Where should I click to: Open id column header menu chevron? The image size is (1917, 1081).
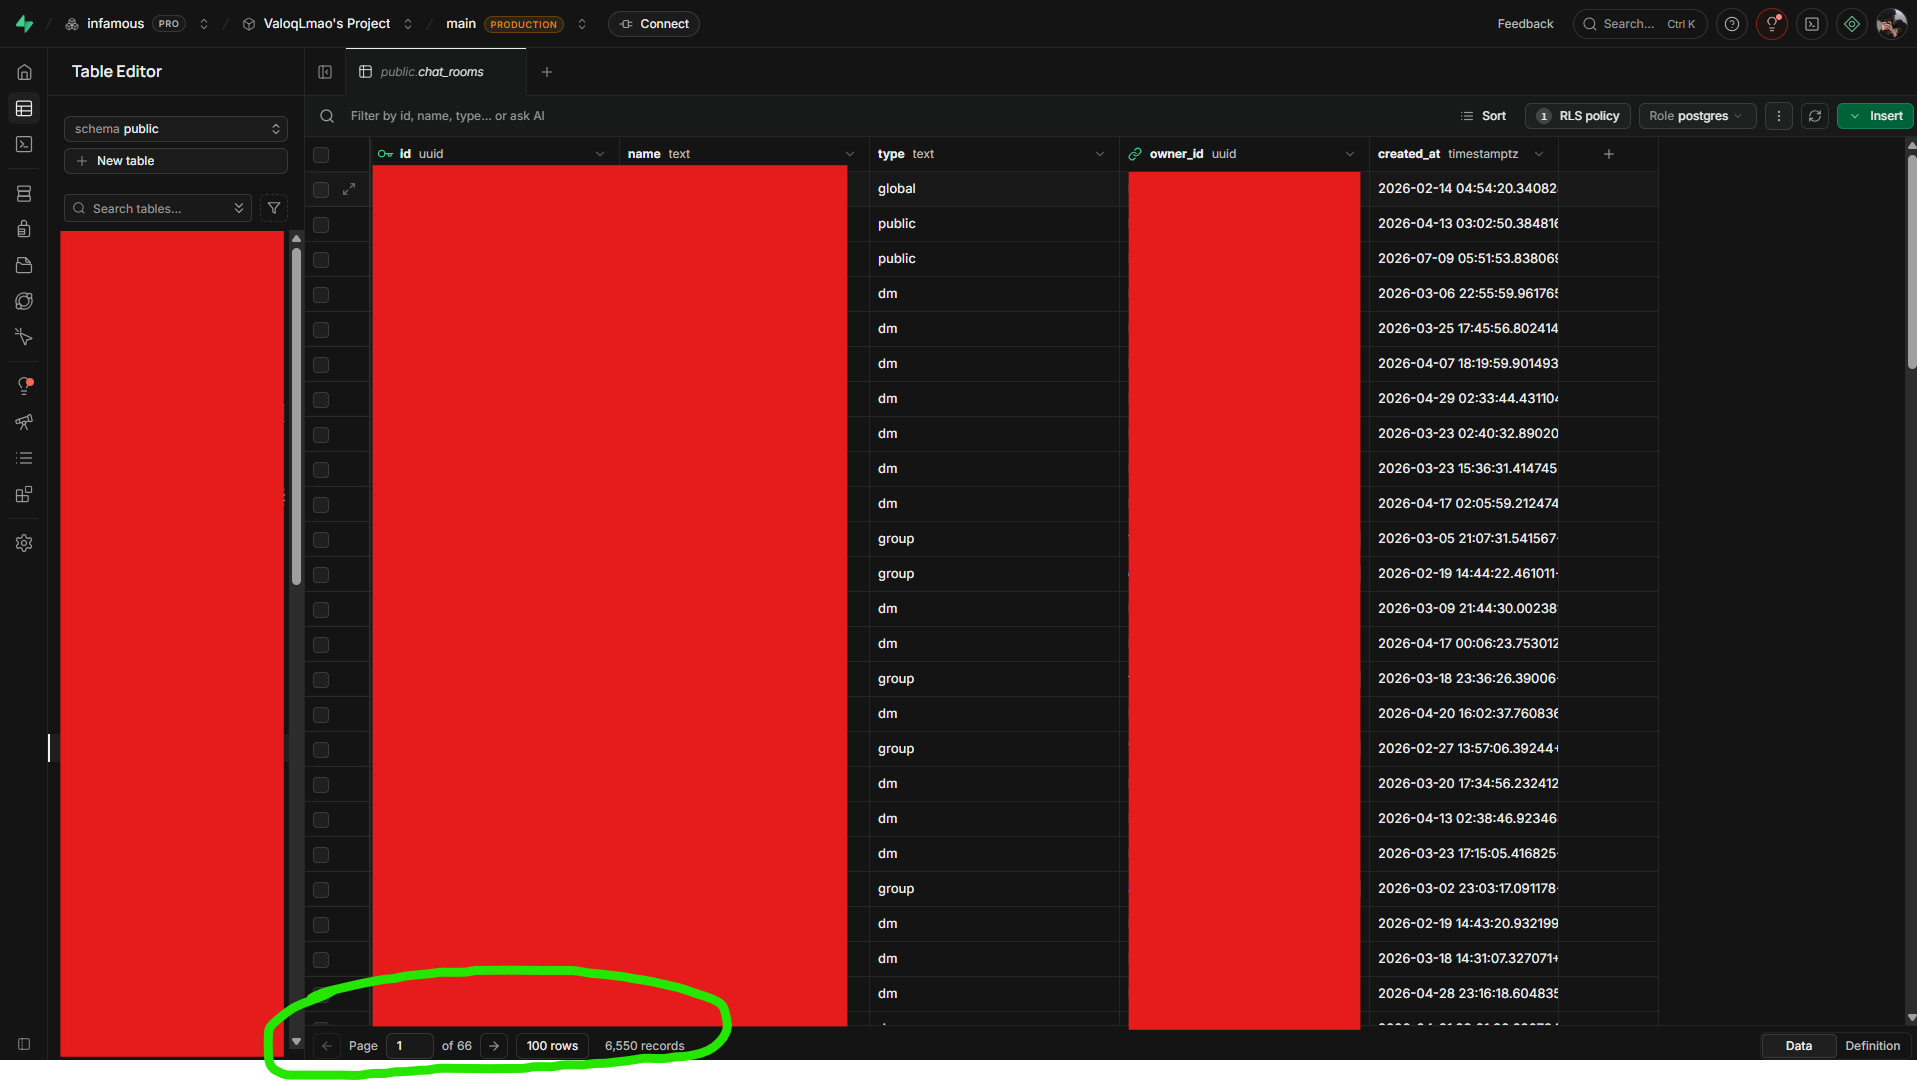[600, 154]
